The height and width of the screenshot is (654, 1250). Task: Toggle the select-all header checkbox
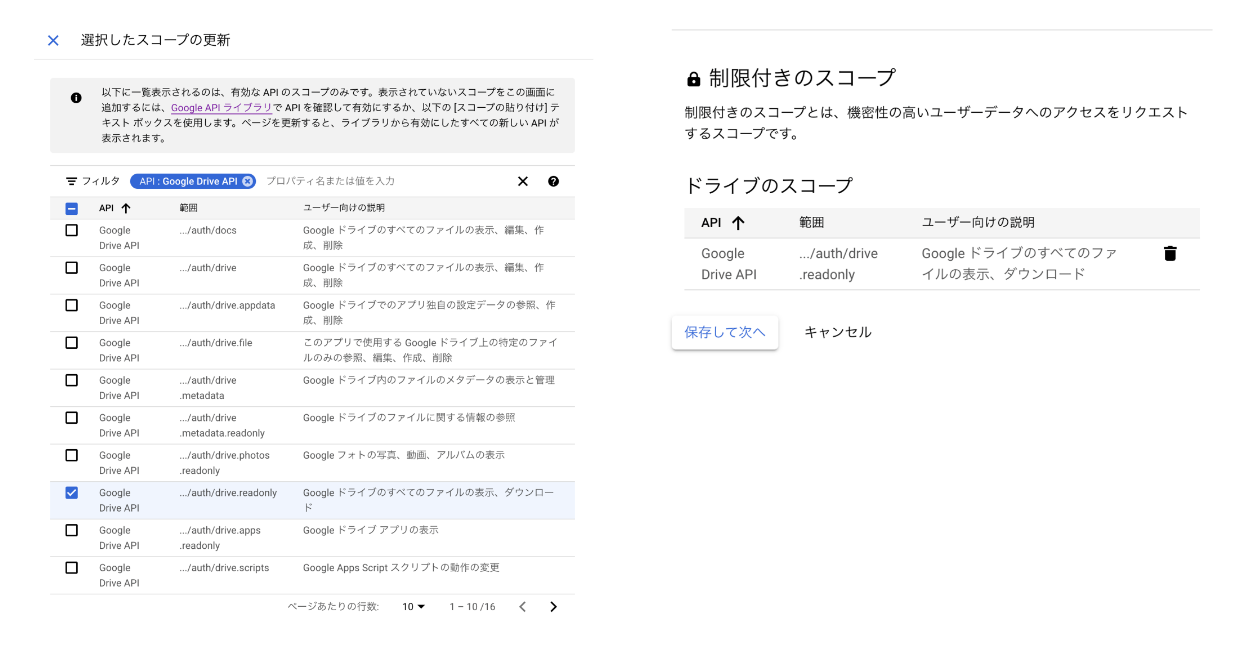pos(71,208)
